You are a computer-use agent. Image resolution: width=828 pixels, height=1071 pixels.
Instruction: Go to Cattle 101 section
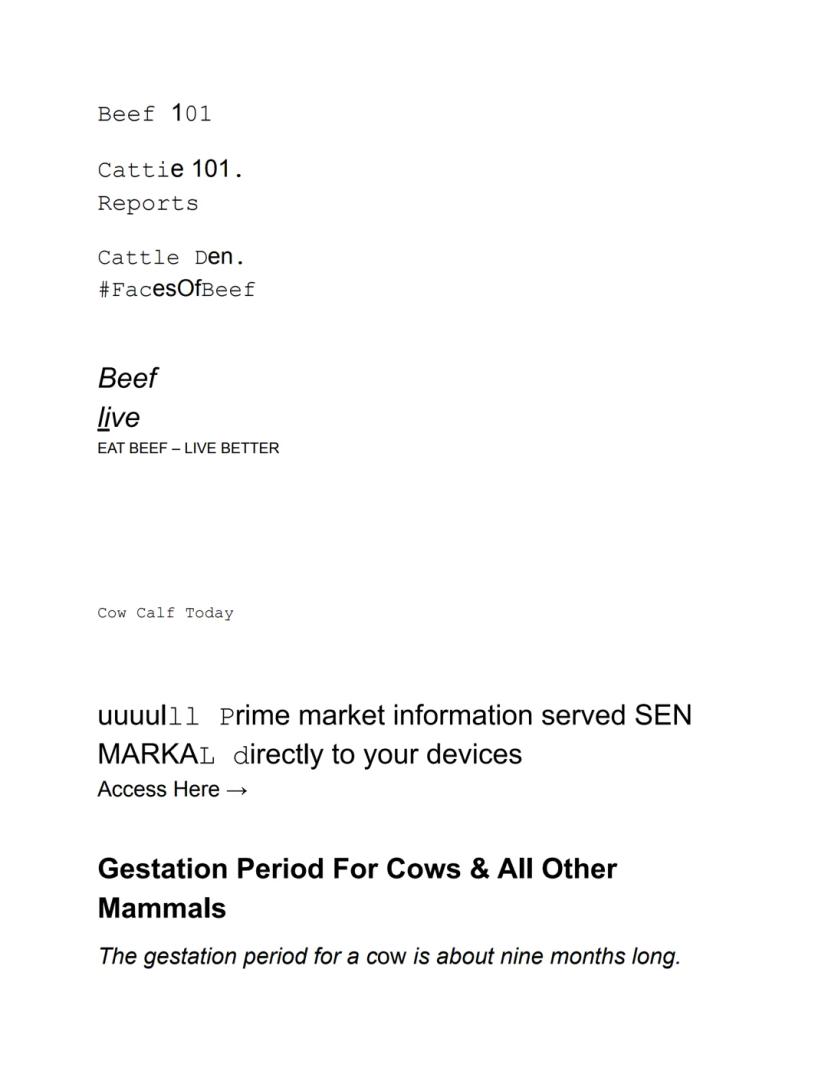(x=170, y=170)
